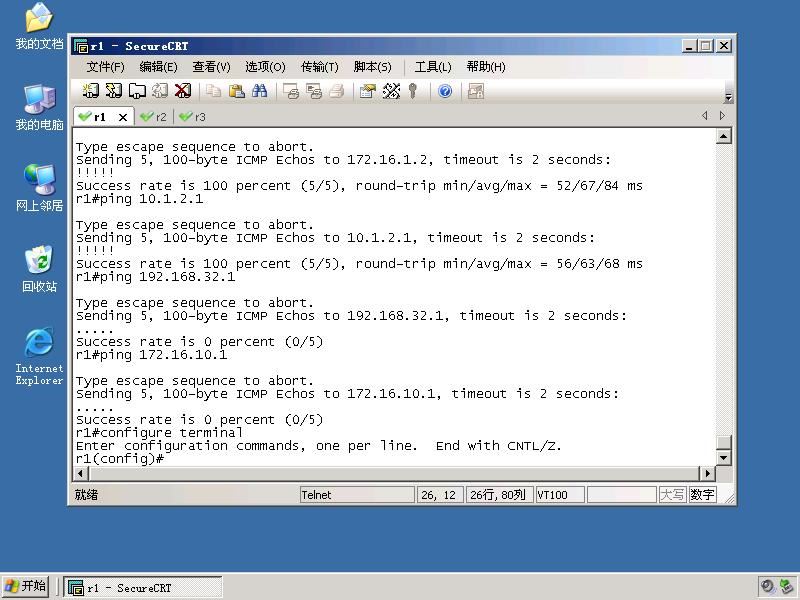Click the 26行, 80列 status entry
Viewport: 800px width, 600px height.
click(x=499, y=495)
